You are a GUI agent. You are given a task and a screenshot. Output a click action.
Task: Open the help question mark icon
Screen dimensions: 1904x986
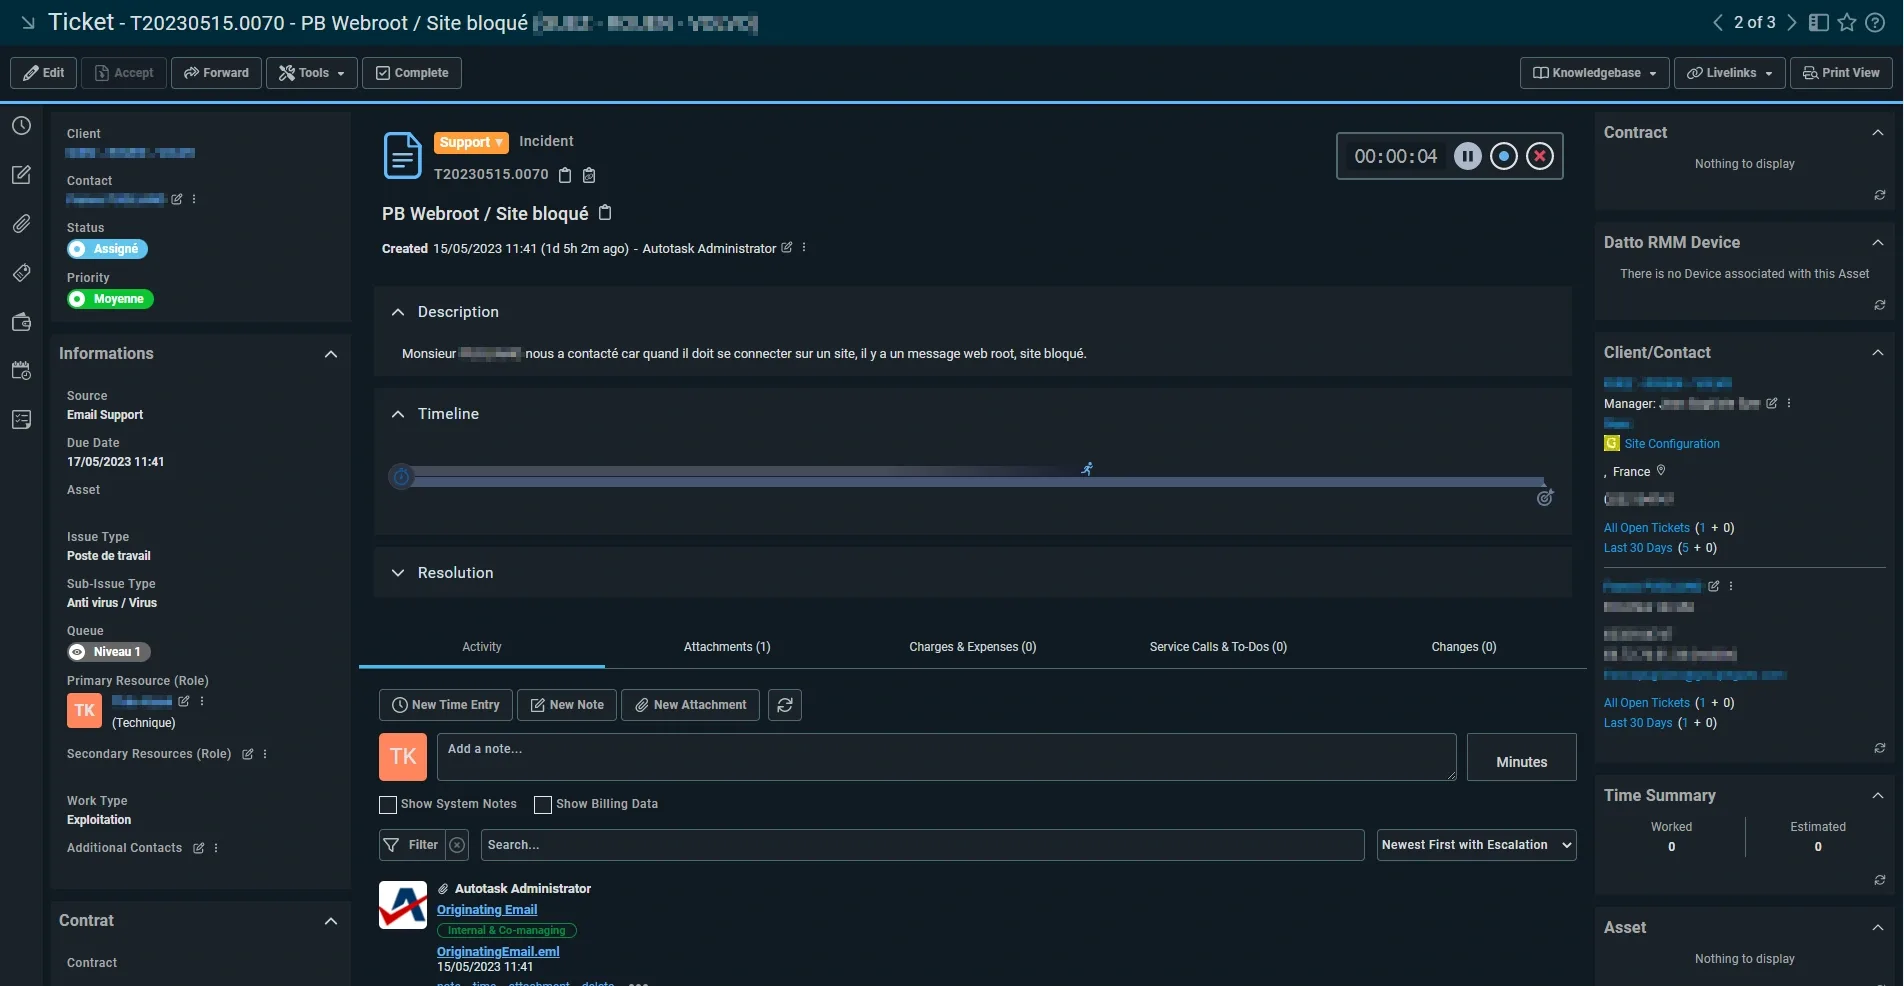click(1876, 22)
